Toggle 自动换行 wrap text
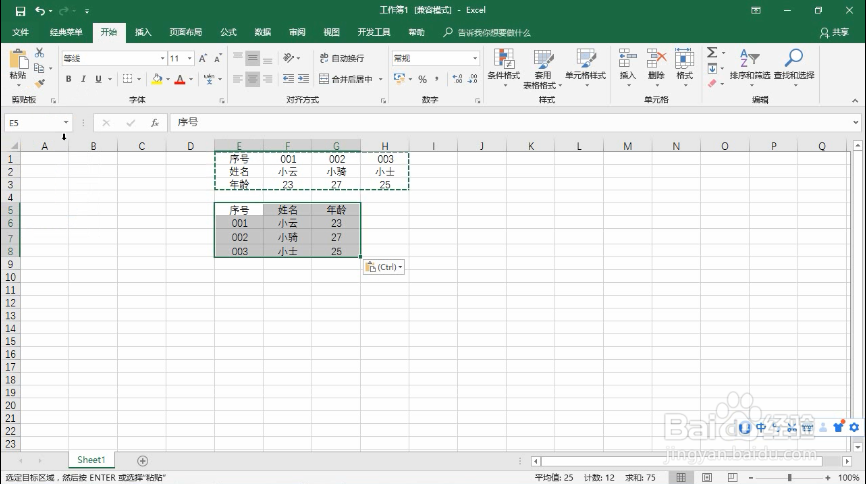Screen dimensions: 866x484 [x=342, y=58]
